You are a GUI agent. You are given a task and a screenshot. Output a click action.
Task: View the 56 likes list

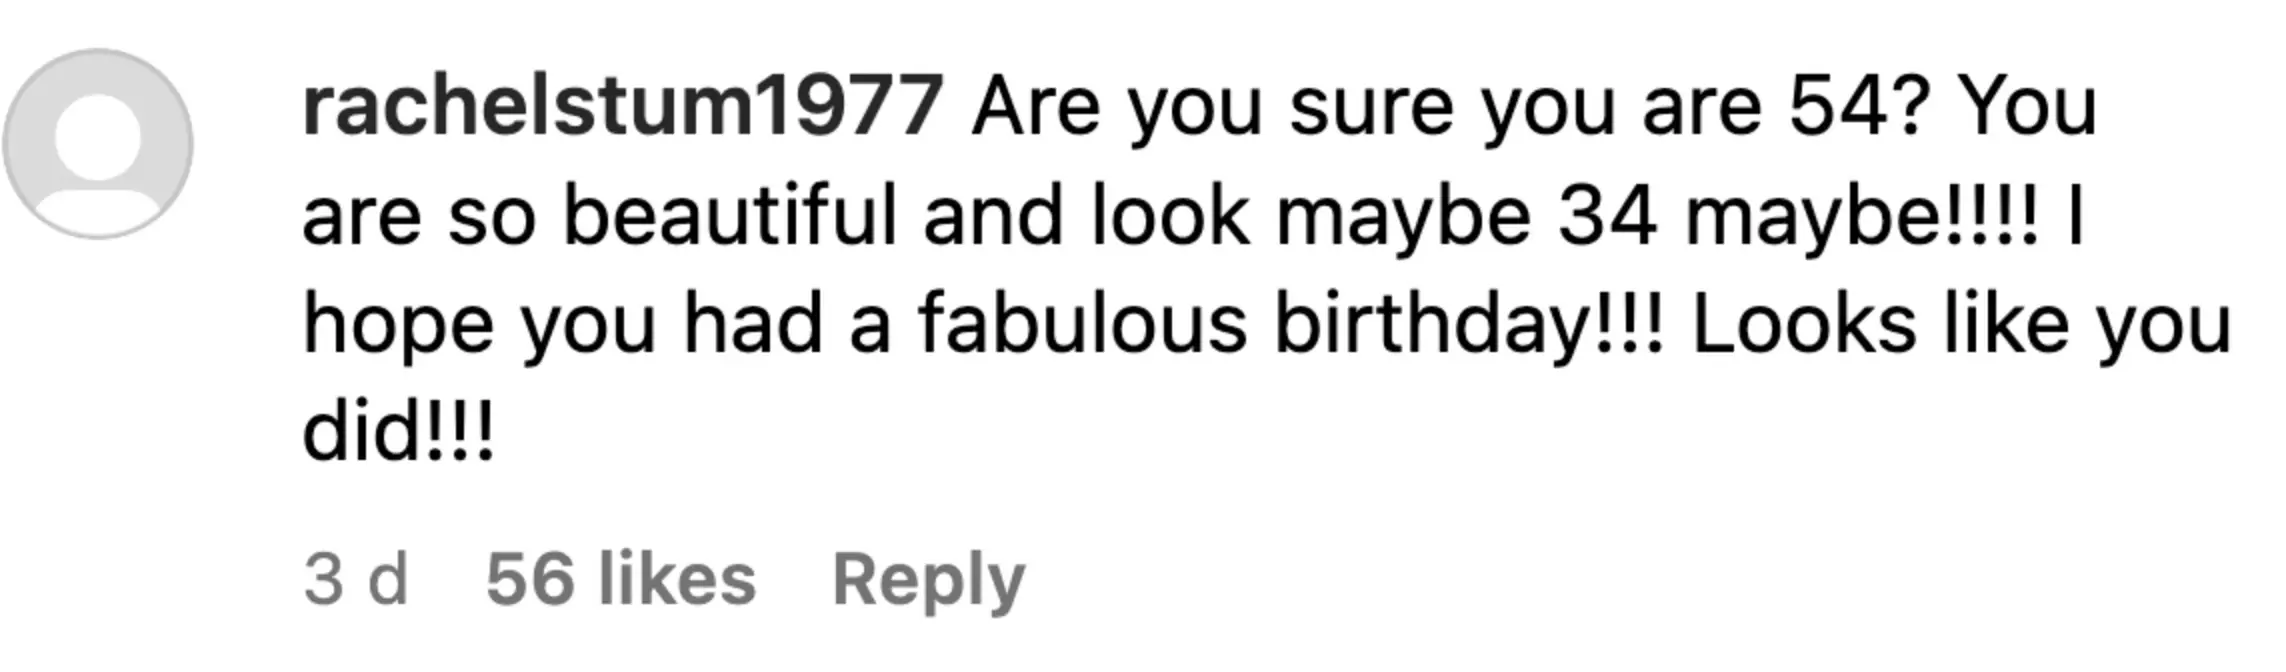coord(620,580)
